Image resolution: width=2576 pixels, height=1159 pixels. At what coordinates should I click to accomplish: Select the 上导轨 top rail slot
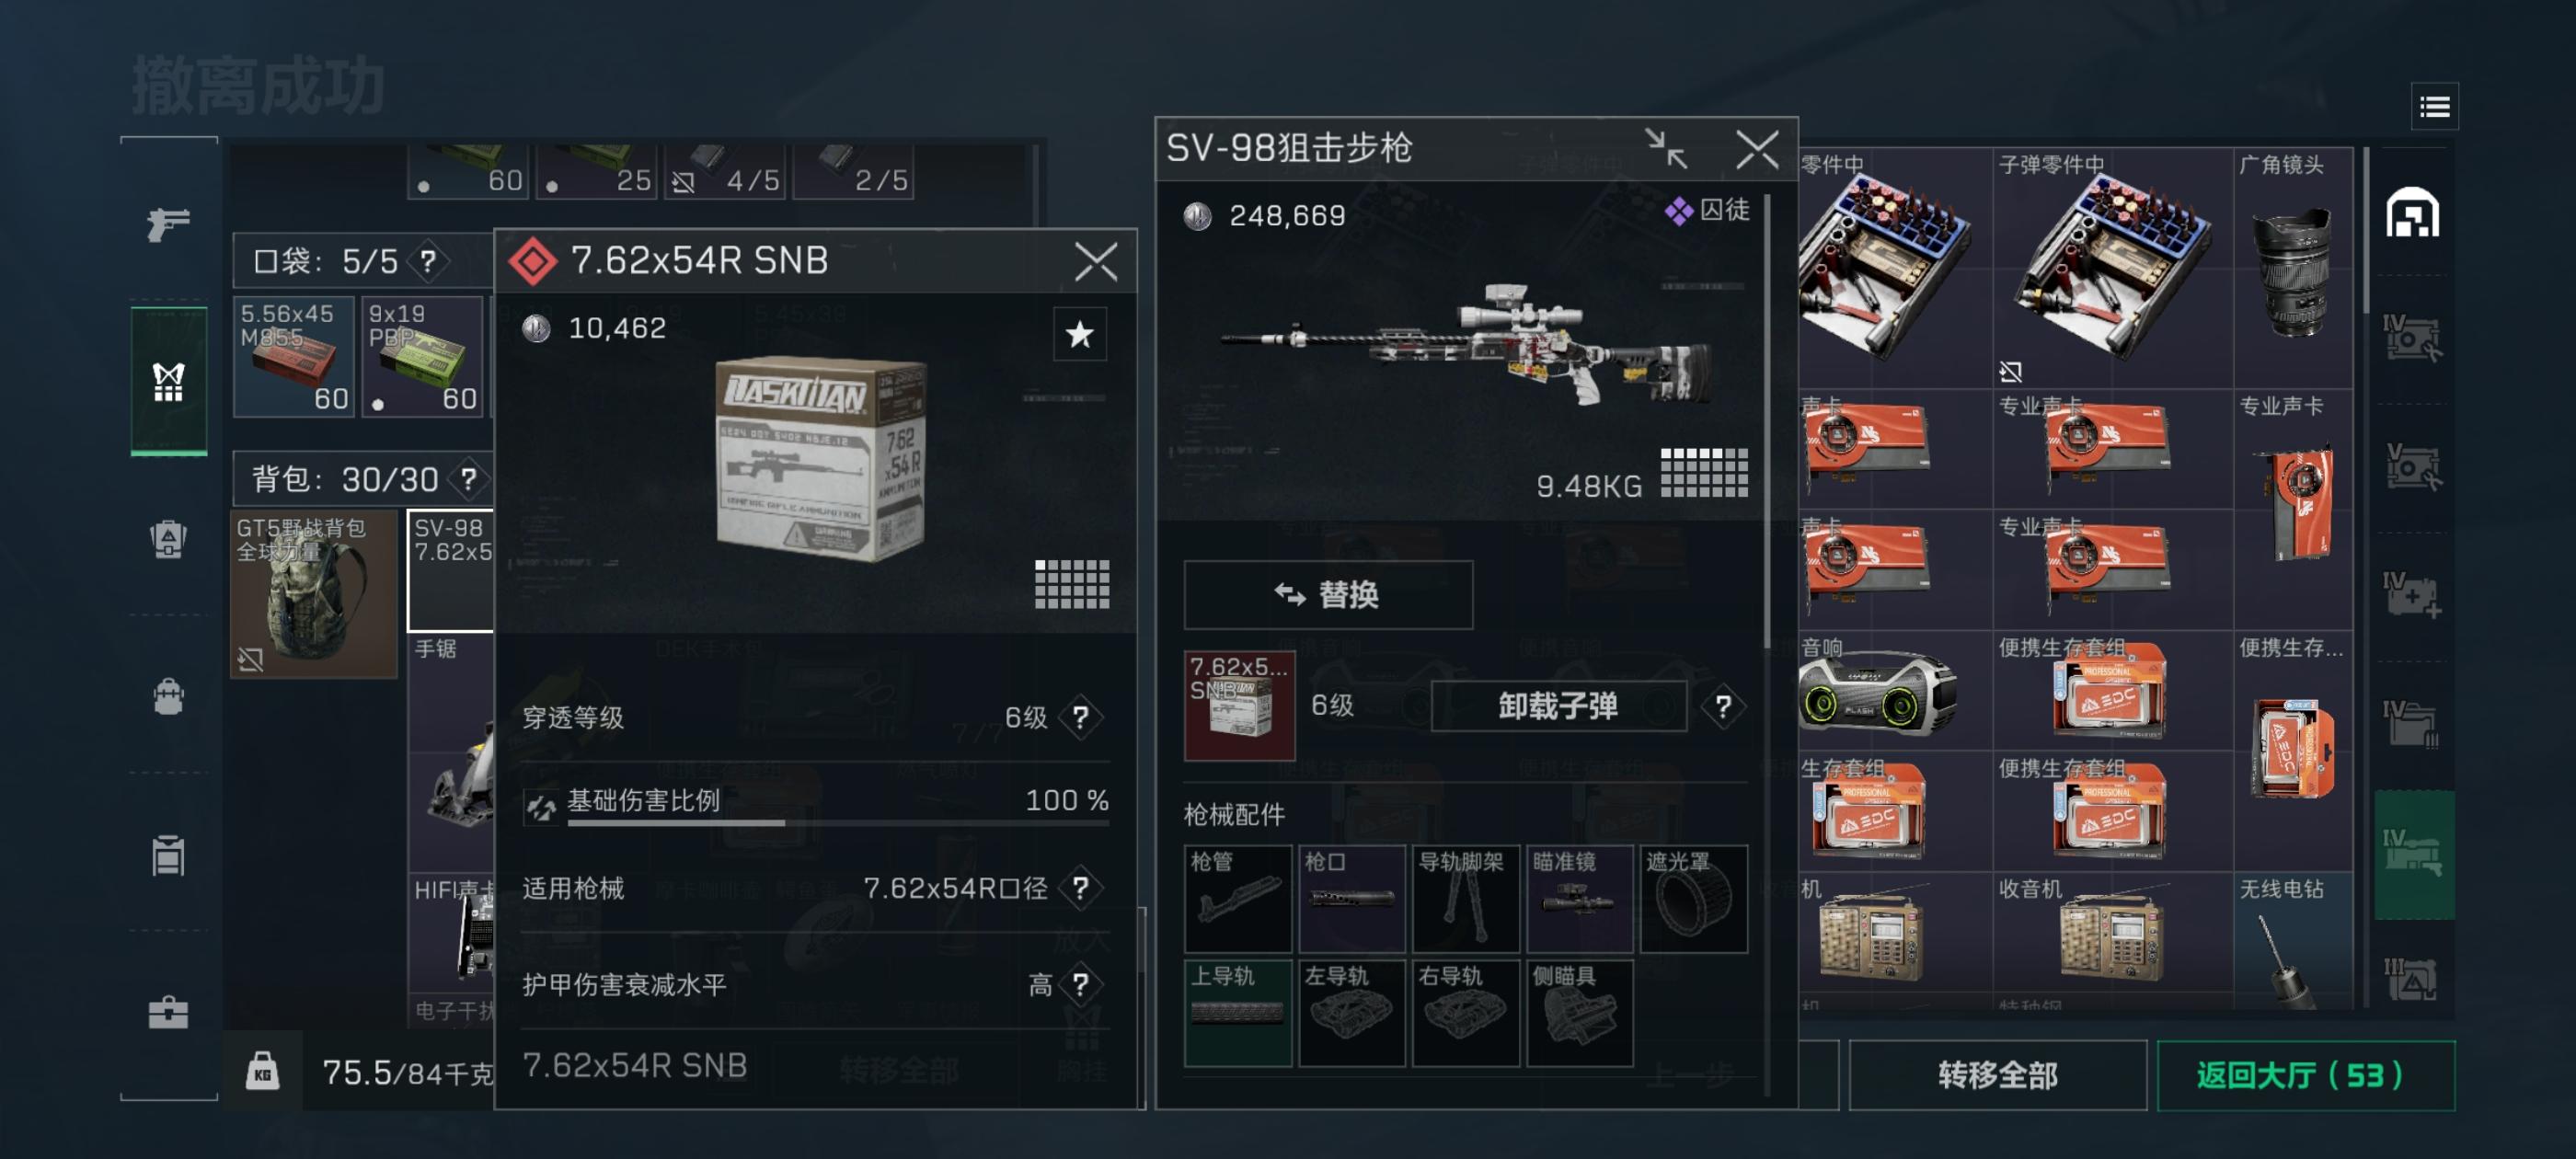pyautogui.click(x=1237, y=1013)
